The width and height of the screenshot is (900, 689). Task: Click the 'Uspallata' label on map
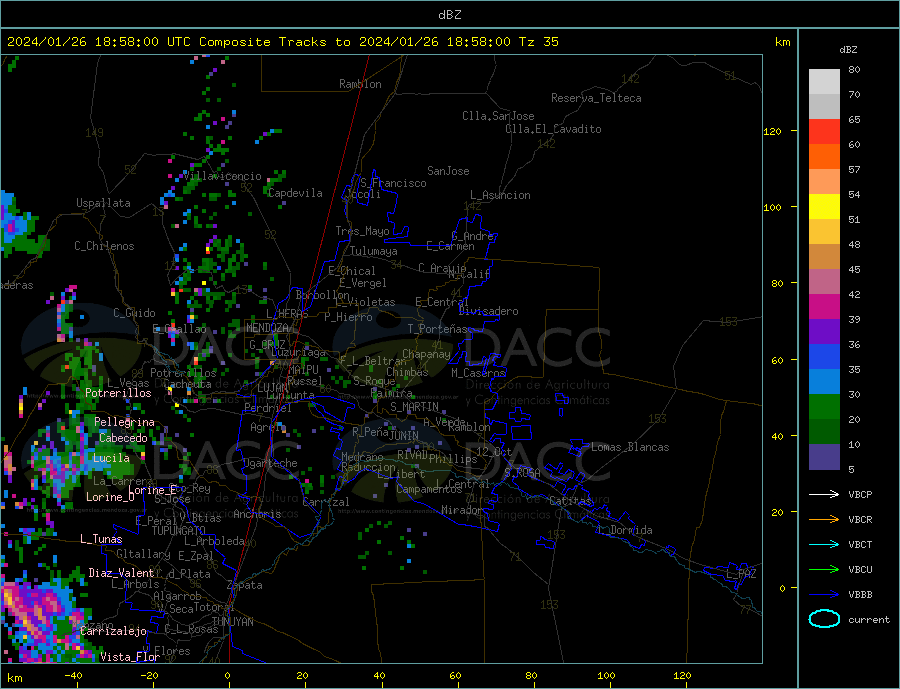pyautogui.click(x=103, y=203)
